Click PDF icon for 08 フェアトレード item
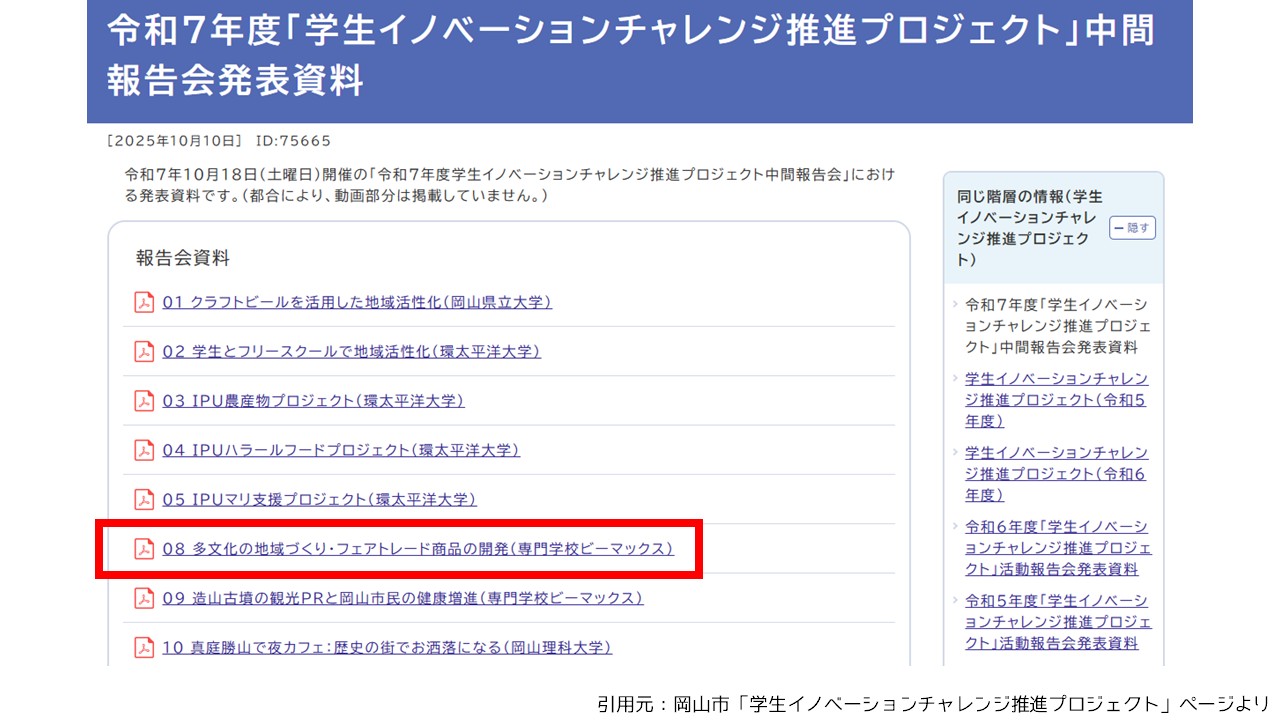1280x720 pixels. 144,549
